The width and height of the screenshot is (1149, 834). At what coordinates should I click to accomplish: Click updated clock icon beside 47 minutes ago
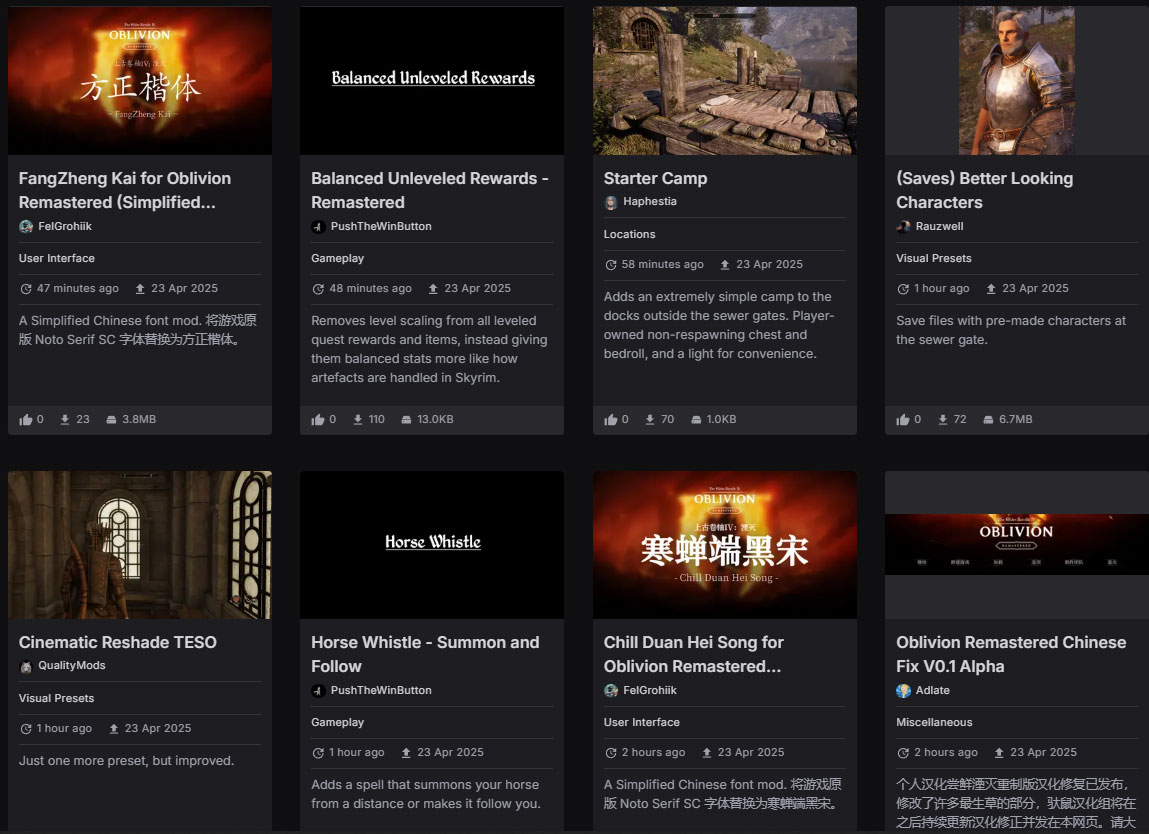click(x=26, y=289)
